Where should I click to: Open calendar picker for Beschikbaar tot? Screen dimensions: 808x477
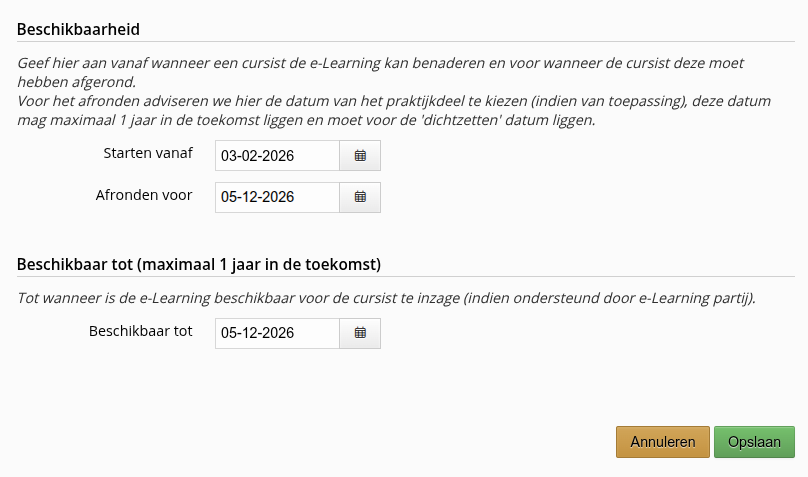360,333
